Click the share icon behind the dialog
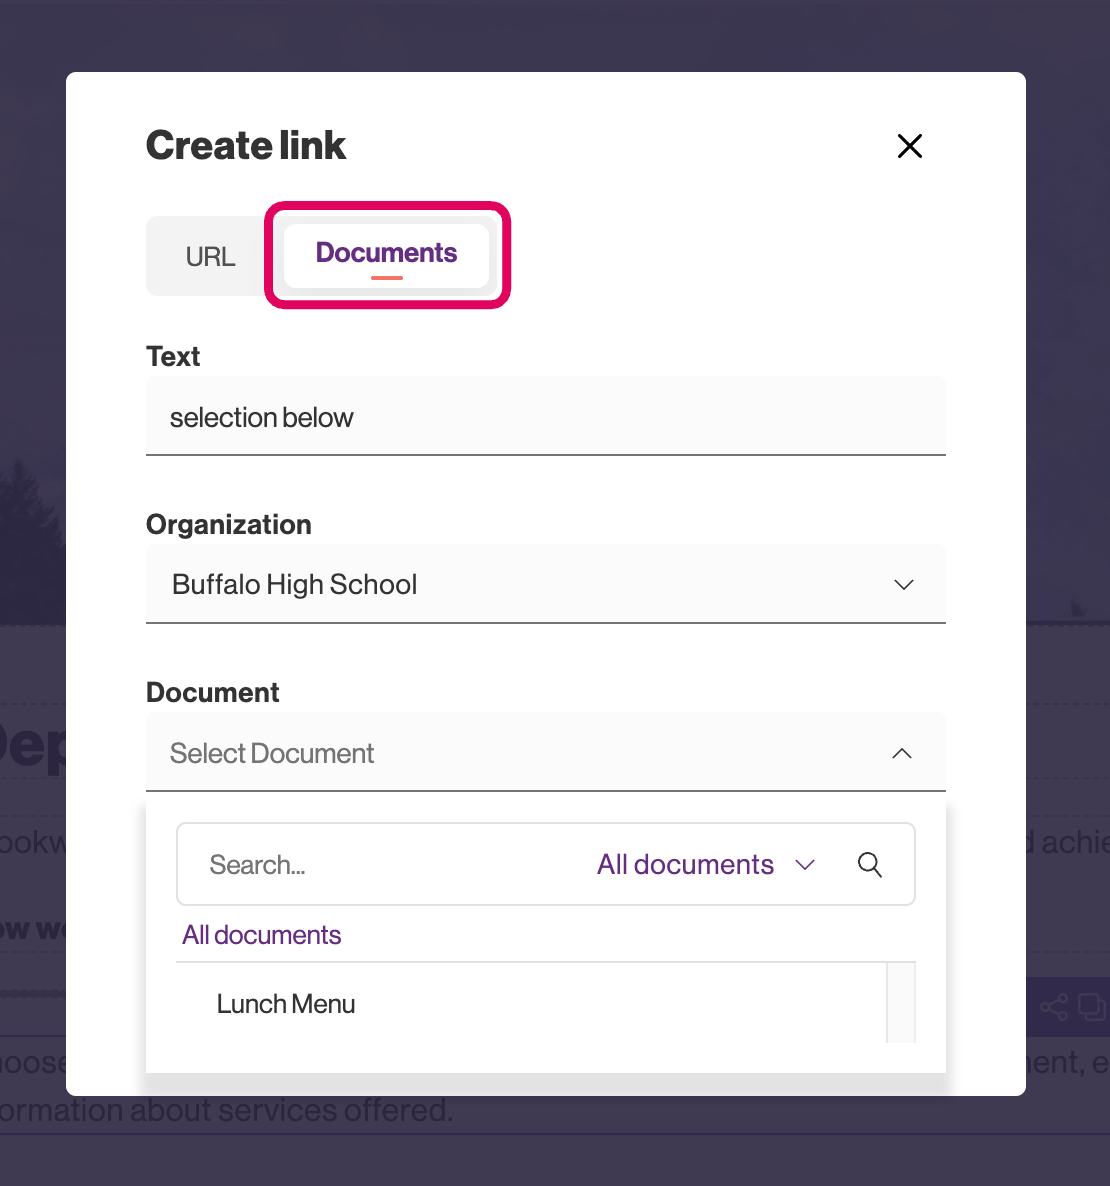1110x1186 pixels. point(1053,1006)
